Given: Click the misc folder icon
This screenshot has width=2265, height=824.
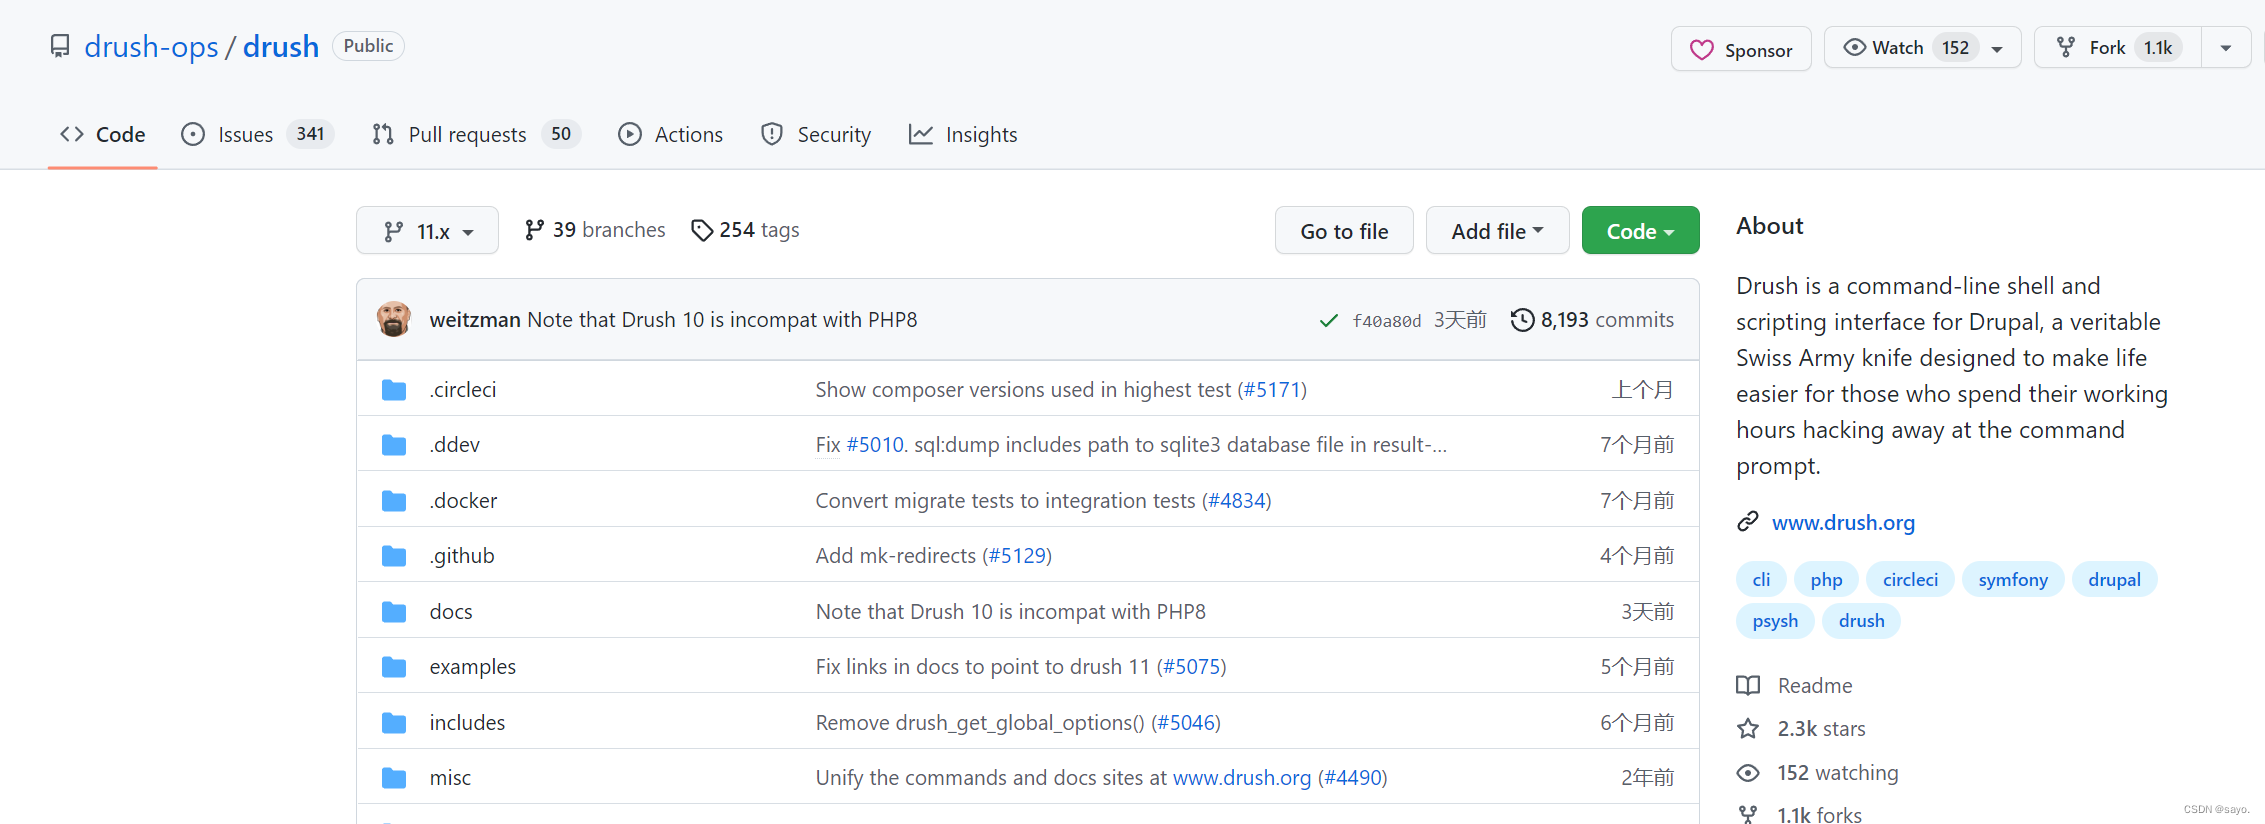Looking at the screenshot, I should tap(394, 778).
